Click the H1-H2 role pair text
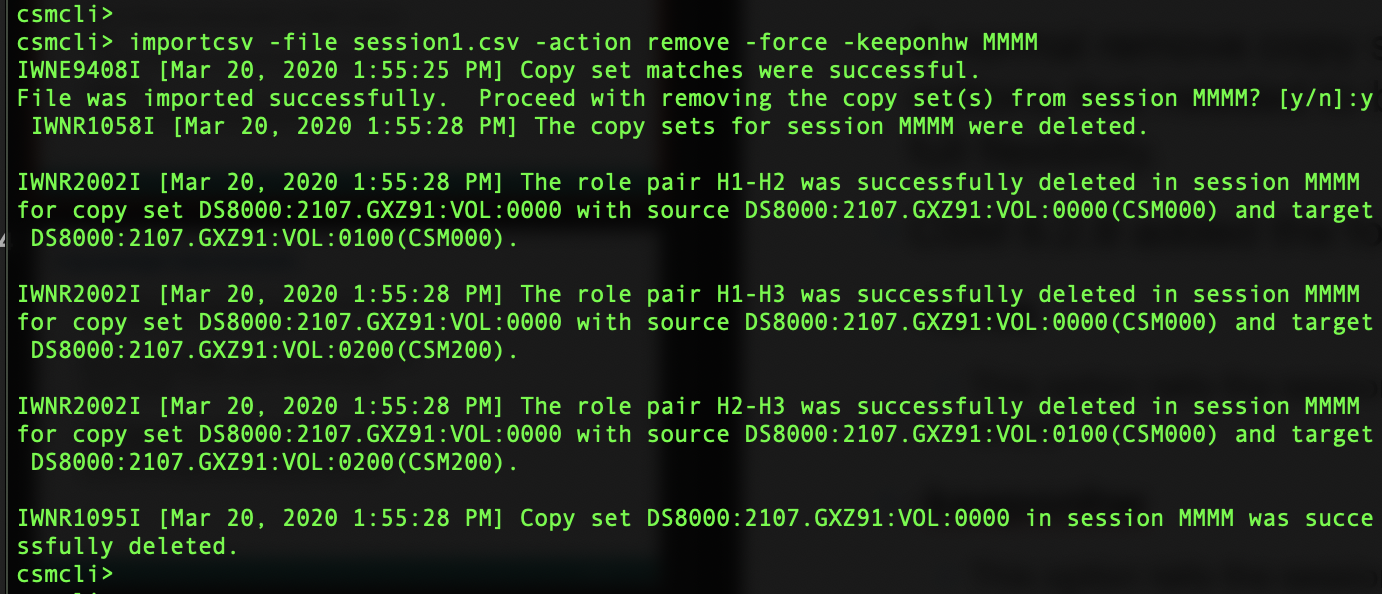The height and width of the screenshot is (594, 1382). (x=750, y=183)
